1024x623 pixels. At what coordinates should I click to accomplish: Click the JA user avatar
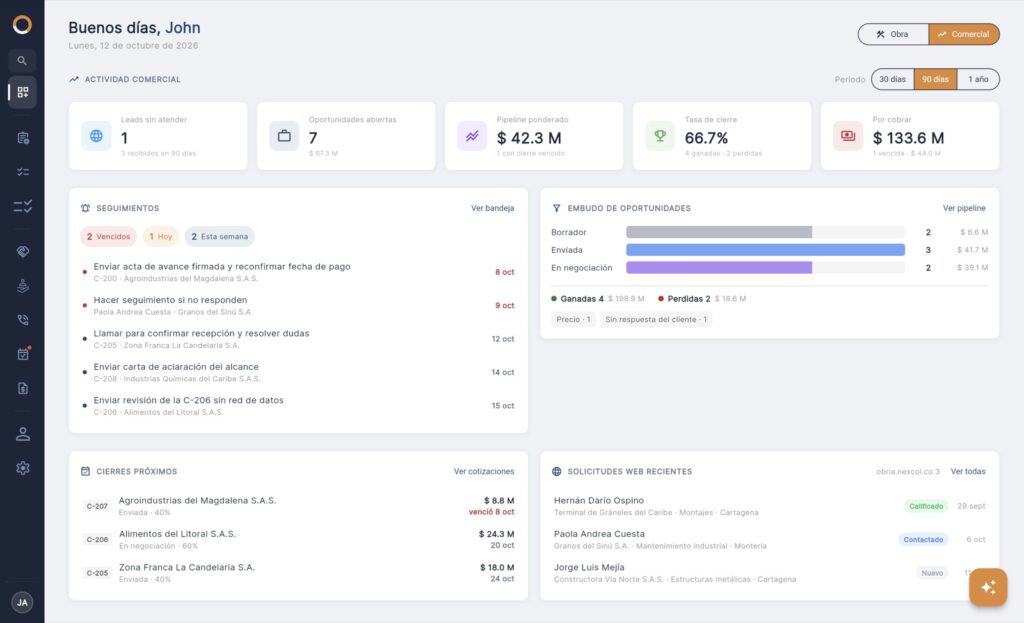pyautogui.click(x=22, y=602)
